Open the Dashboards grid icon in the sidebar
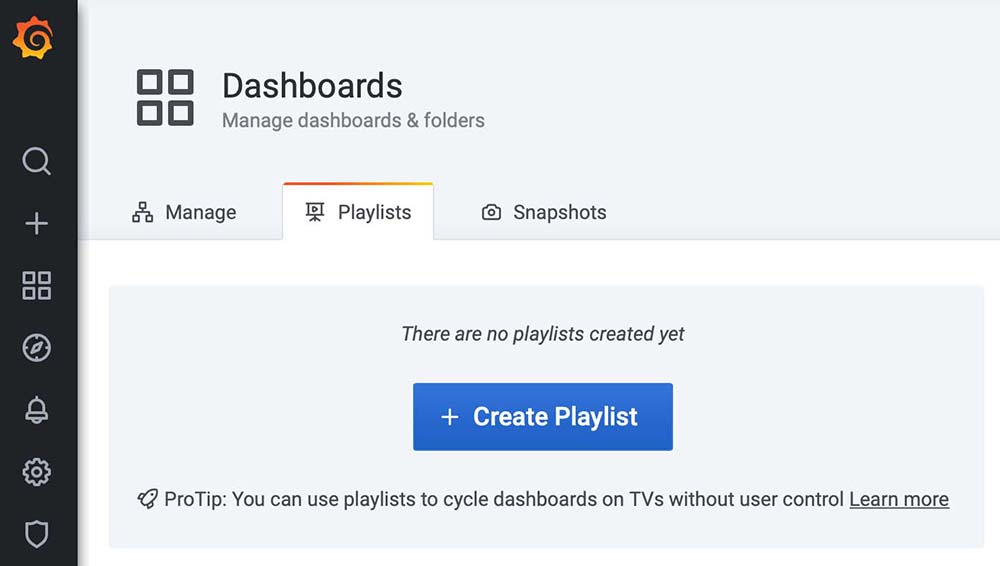 pyautogui.click(x=36, y=285)
